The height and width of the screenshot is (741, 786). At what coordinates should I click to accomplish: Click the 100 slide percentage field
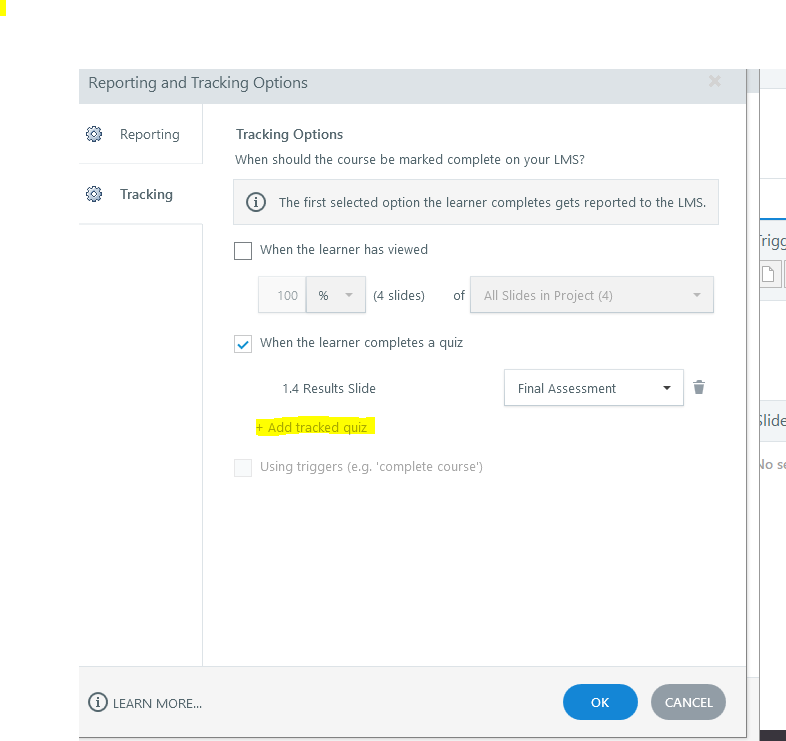click(282, 295)
